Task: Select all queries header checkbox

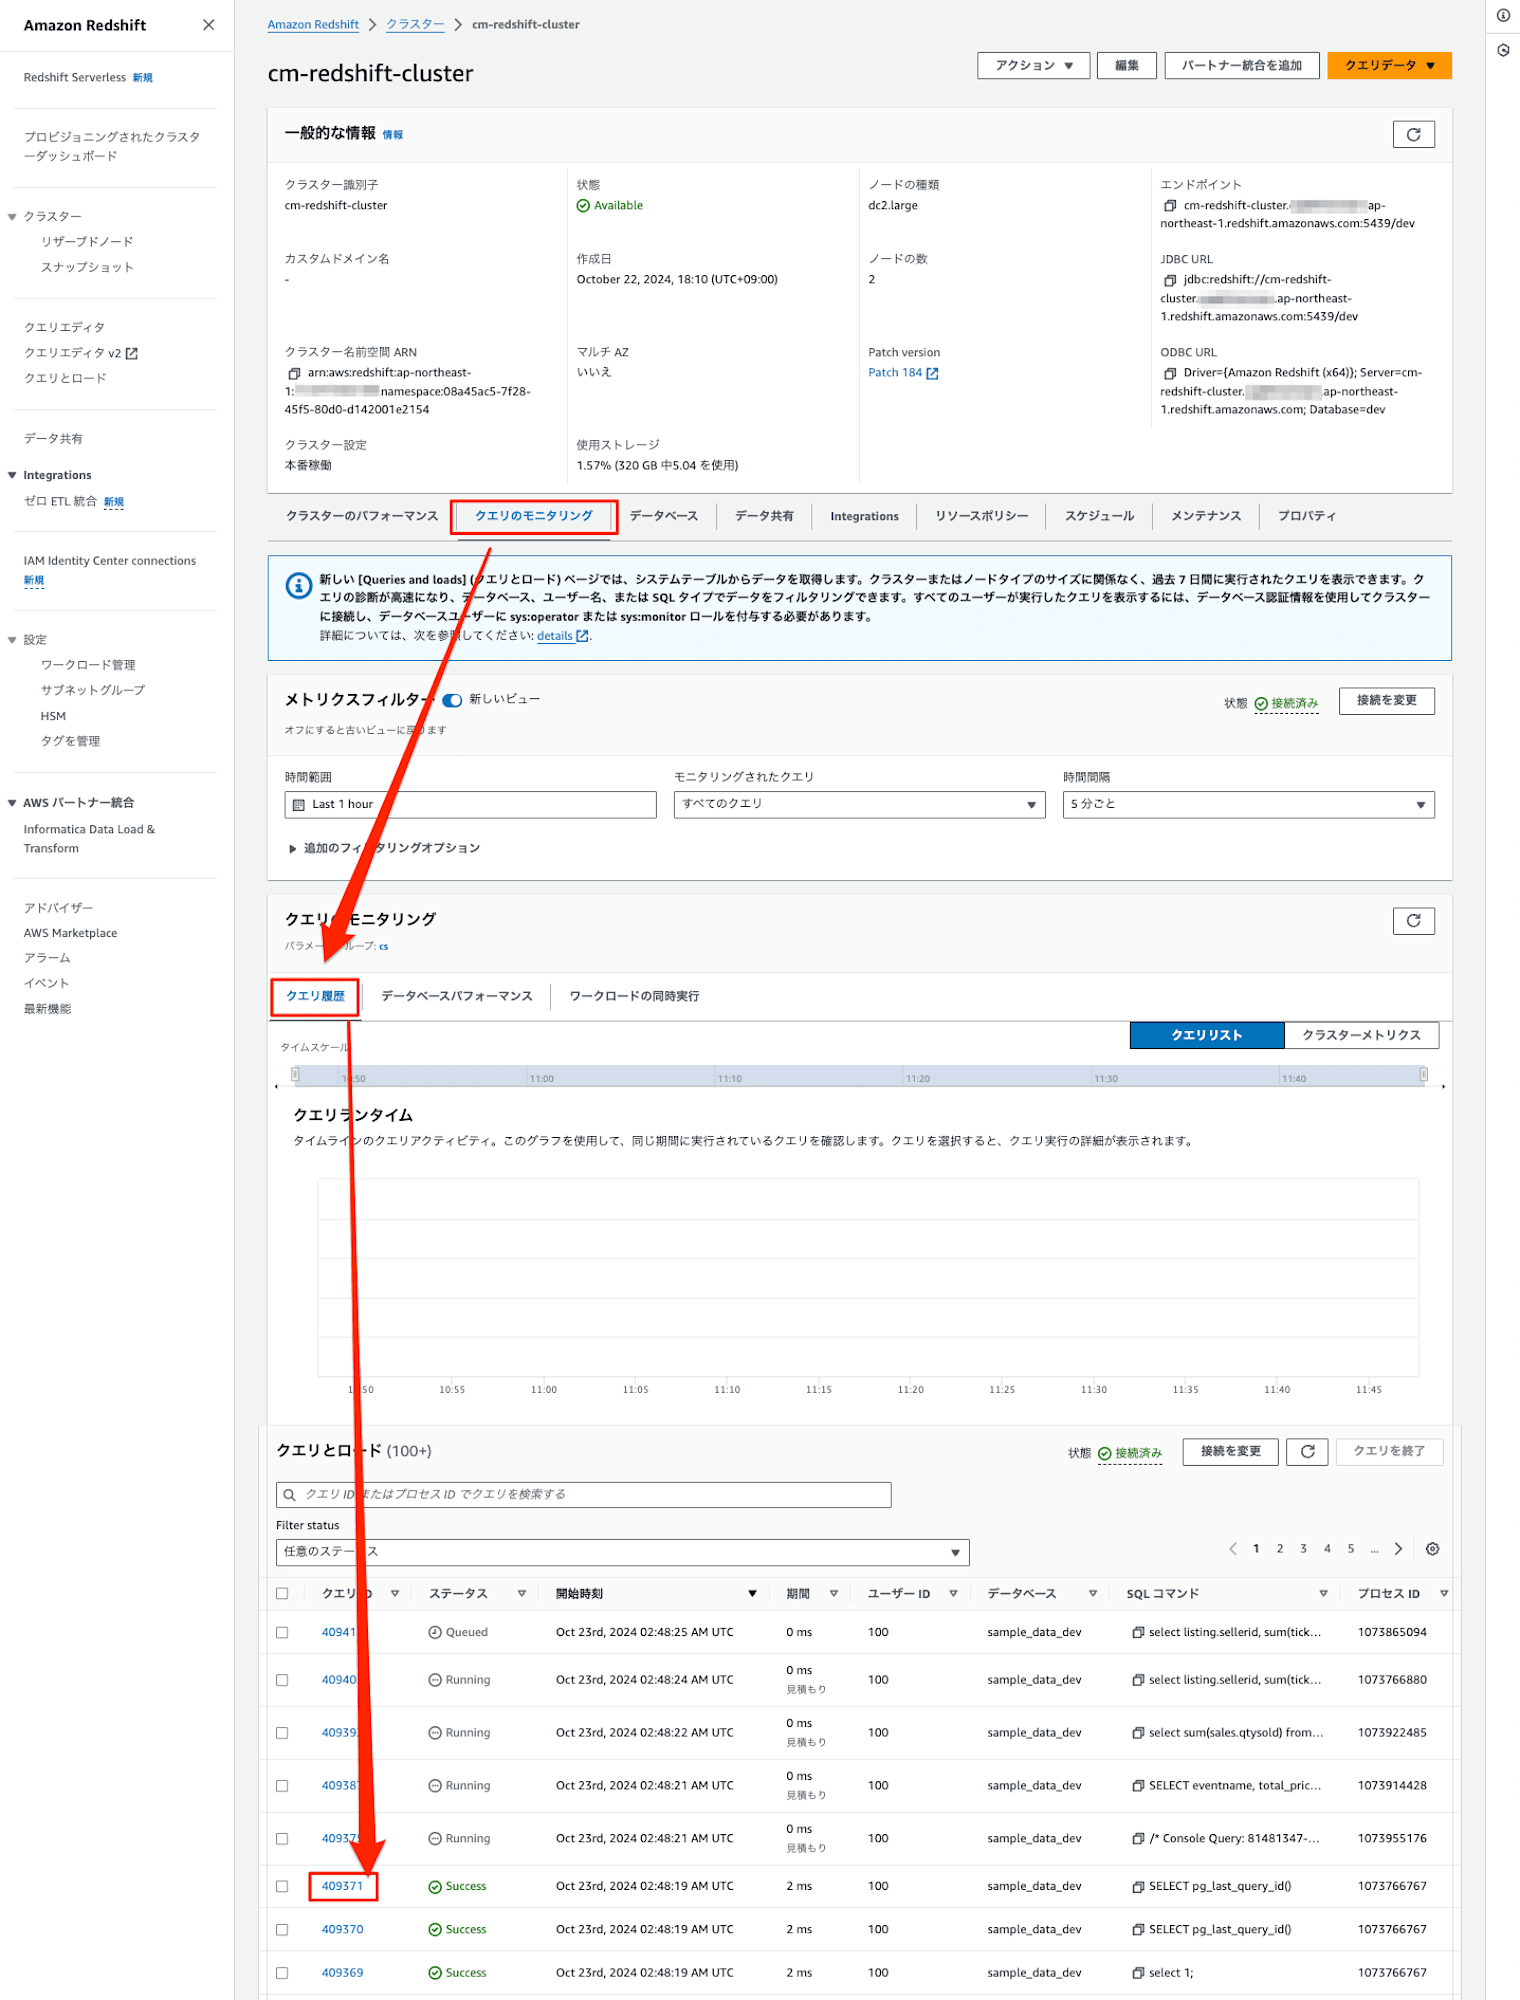Action: (282, 1594)
